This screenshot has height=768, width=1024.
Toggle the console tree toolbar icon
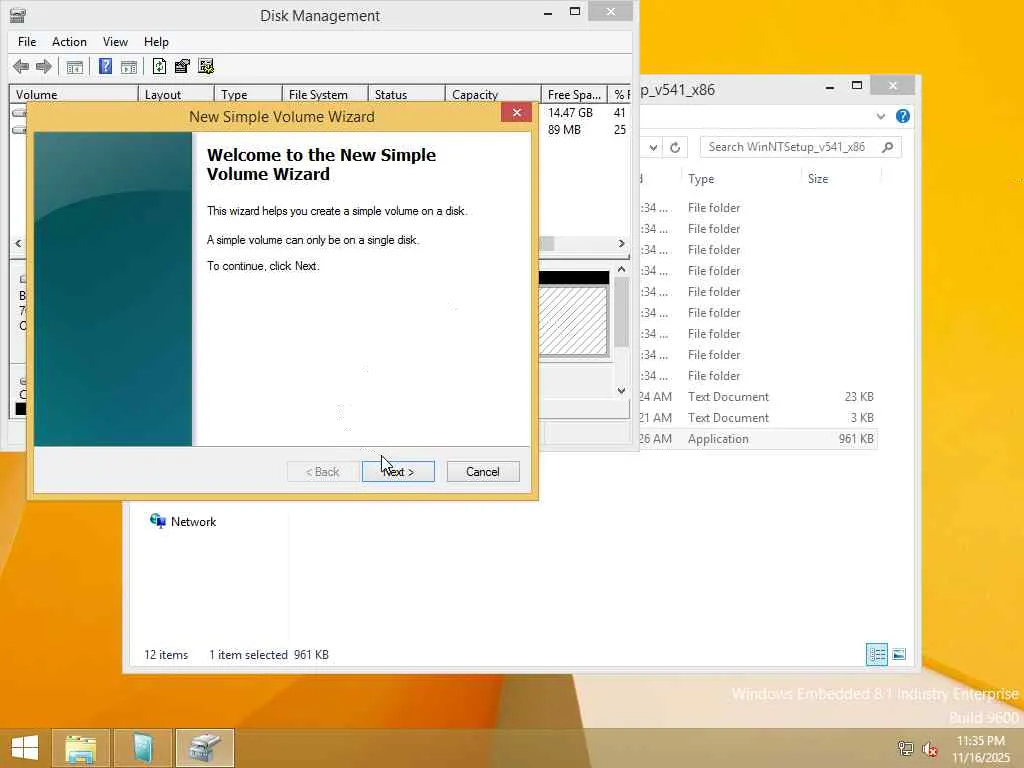[x=75, y=67]
